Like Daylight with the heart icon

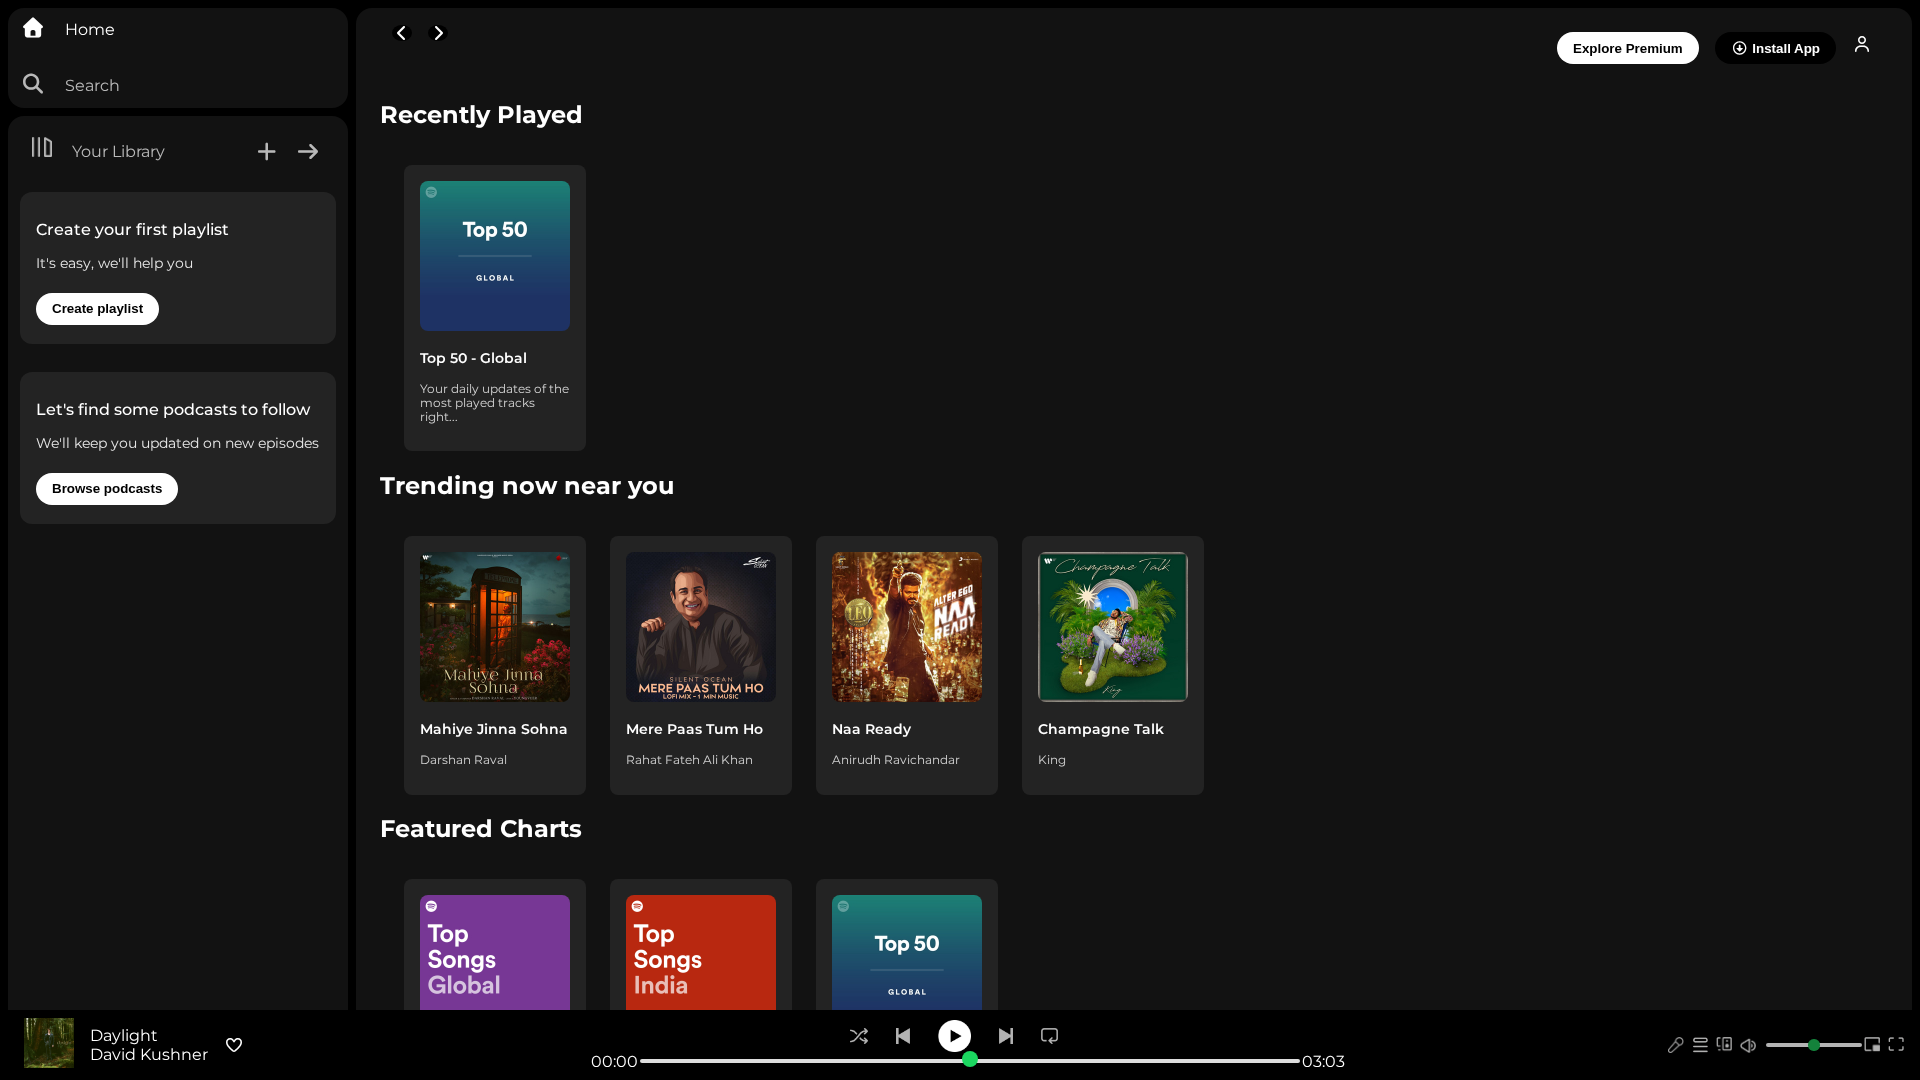point(234,1045)
